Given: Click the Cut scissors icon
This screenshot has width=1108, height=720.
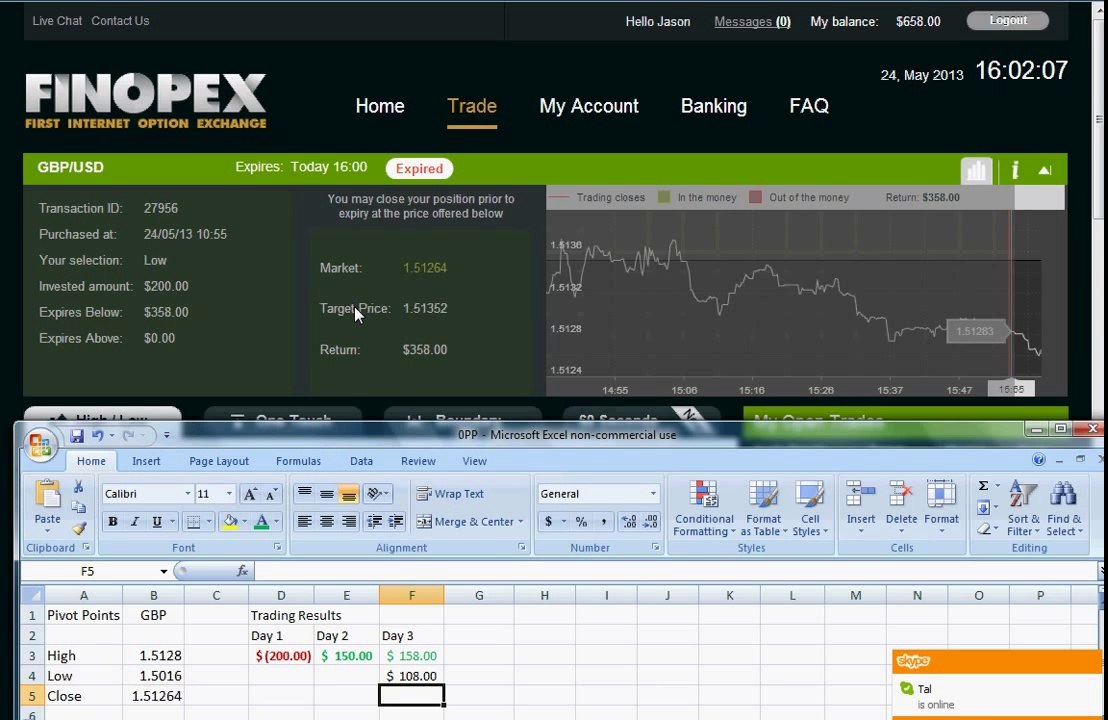Looking at the screenshot, I should coord(78,487).
